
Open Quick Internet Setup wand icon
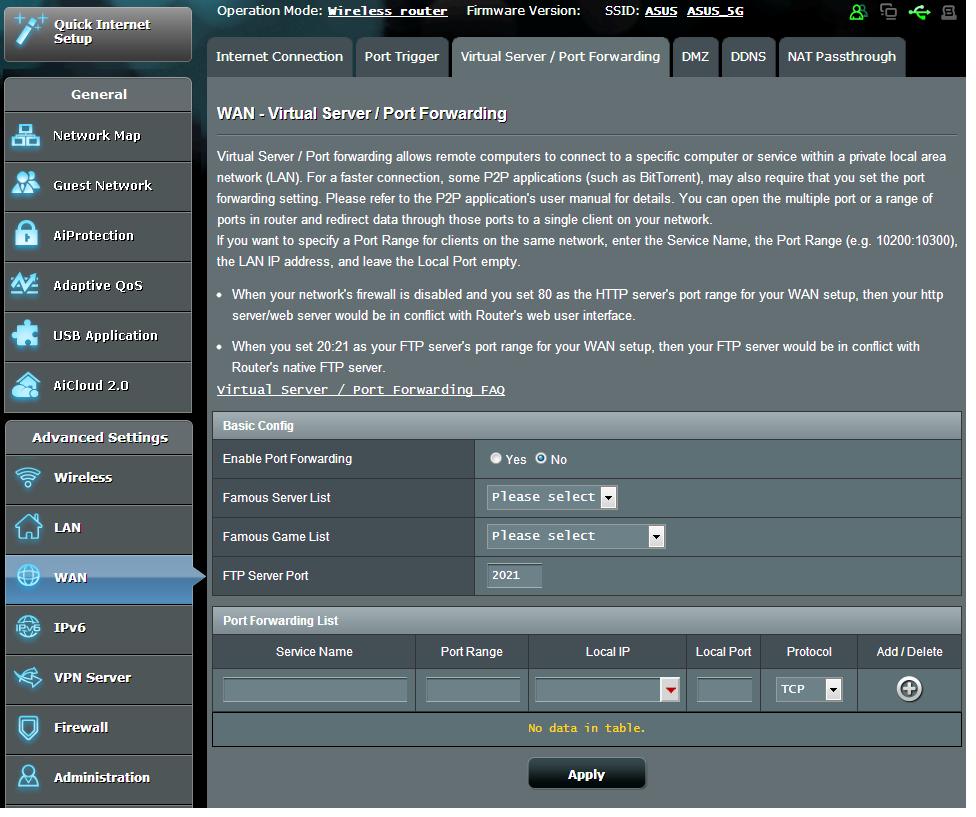(x=30, y=29)
